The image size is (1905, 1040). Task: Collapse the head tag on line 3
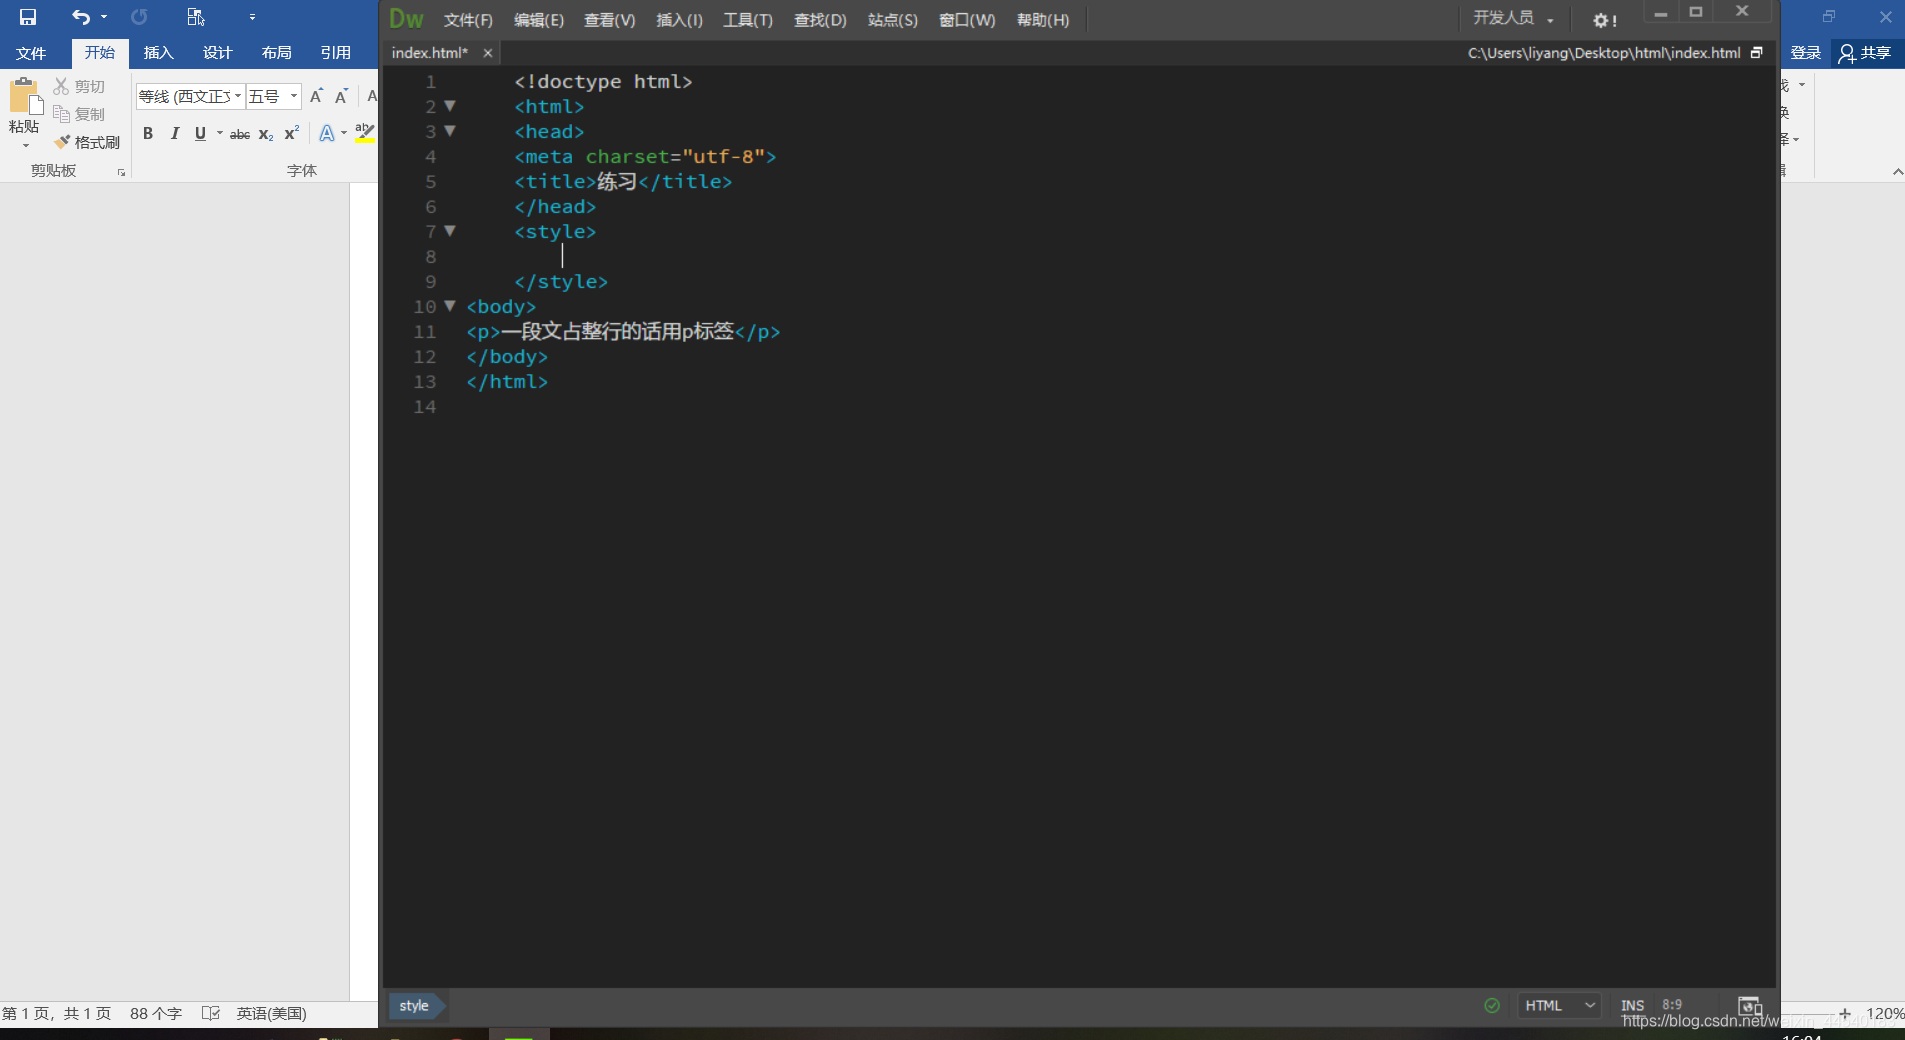(450, 131)
